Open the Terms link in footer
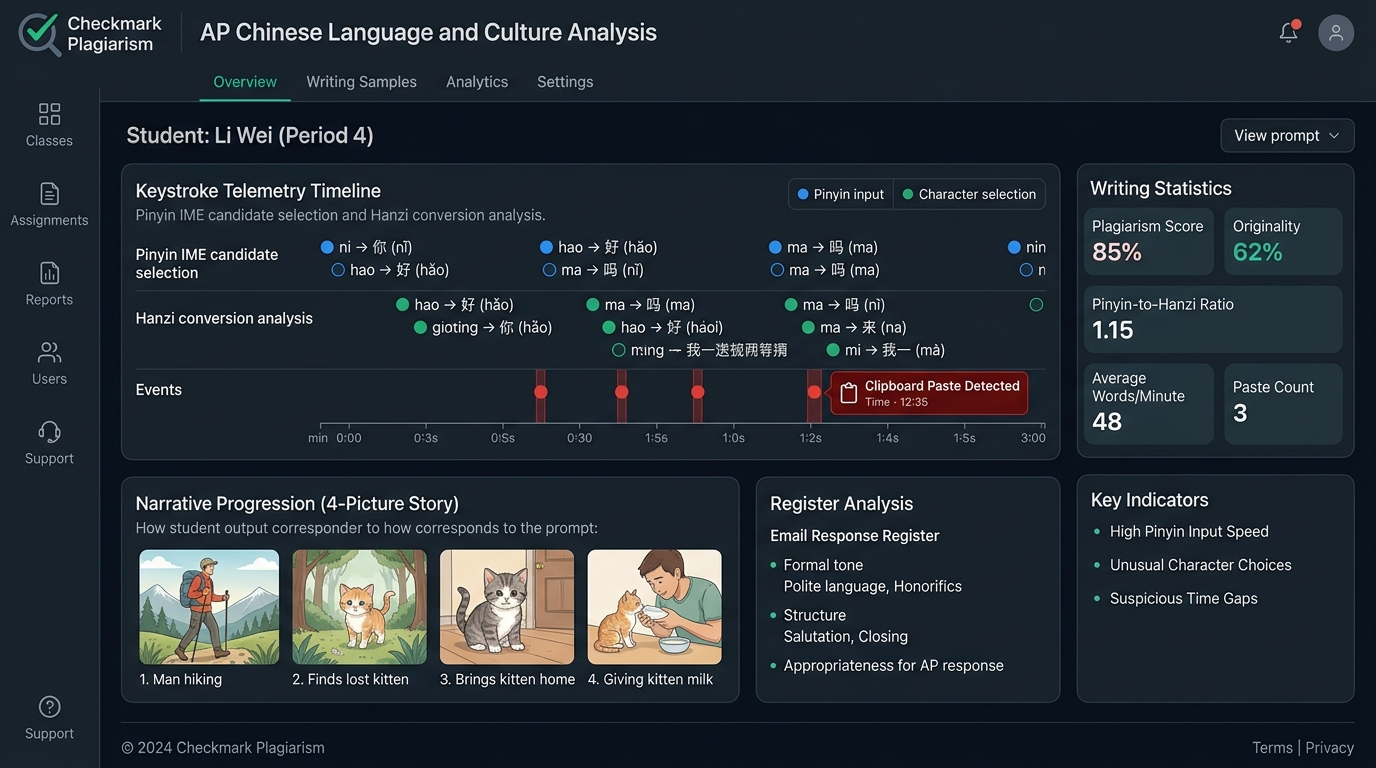1376x768 pixels. [1272, 748]
